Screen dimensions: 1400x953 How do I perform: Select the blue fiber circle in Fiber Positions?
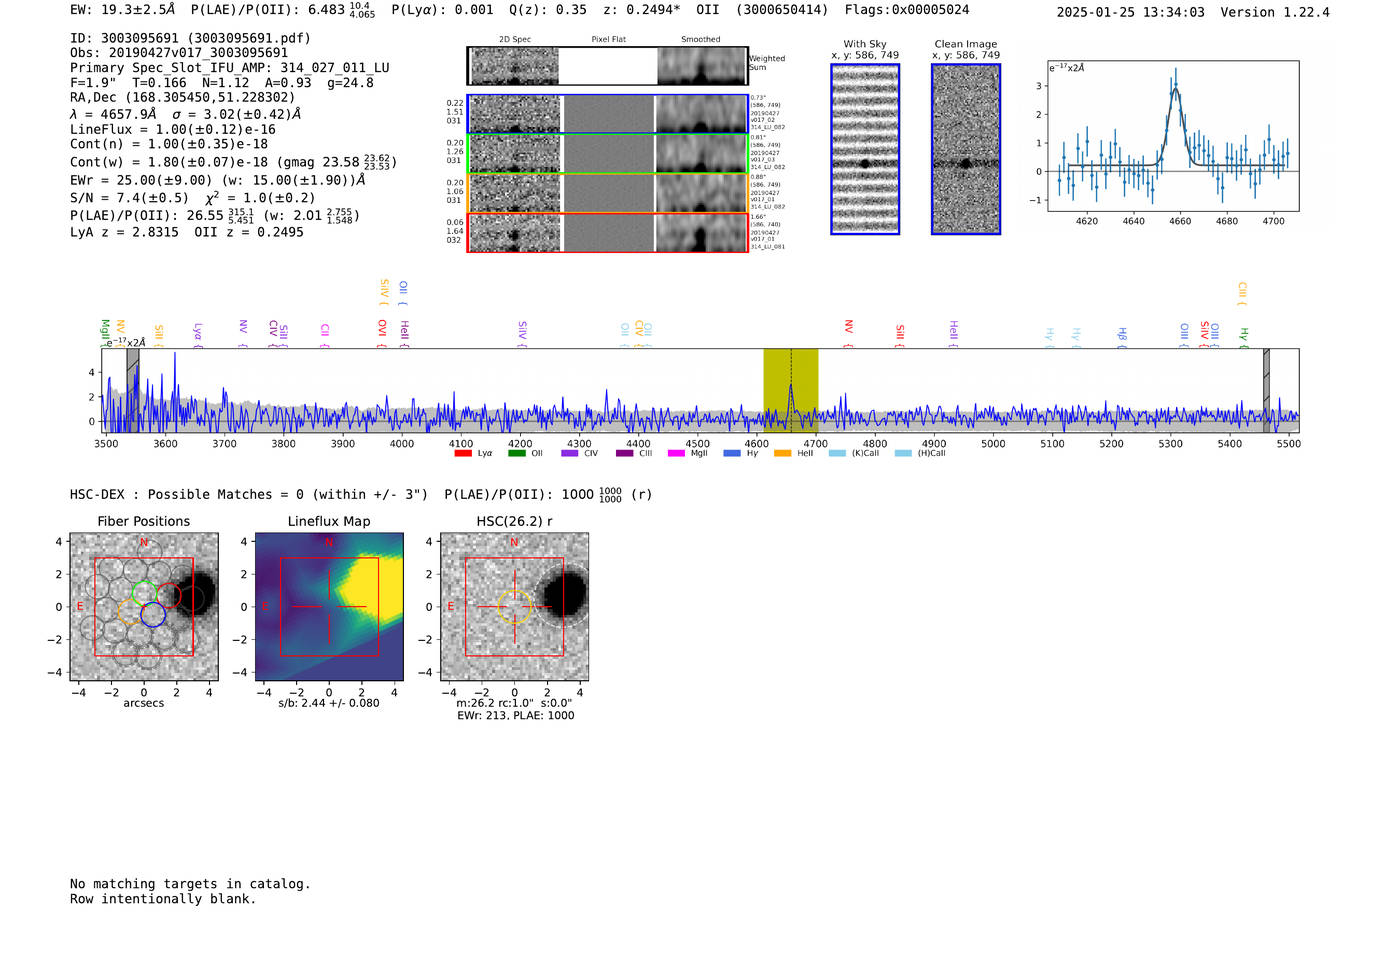153,615
